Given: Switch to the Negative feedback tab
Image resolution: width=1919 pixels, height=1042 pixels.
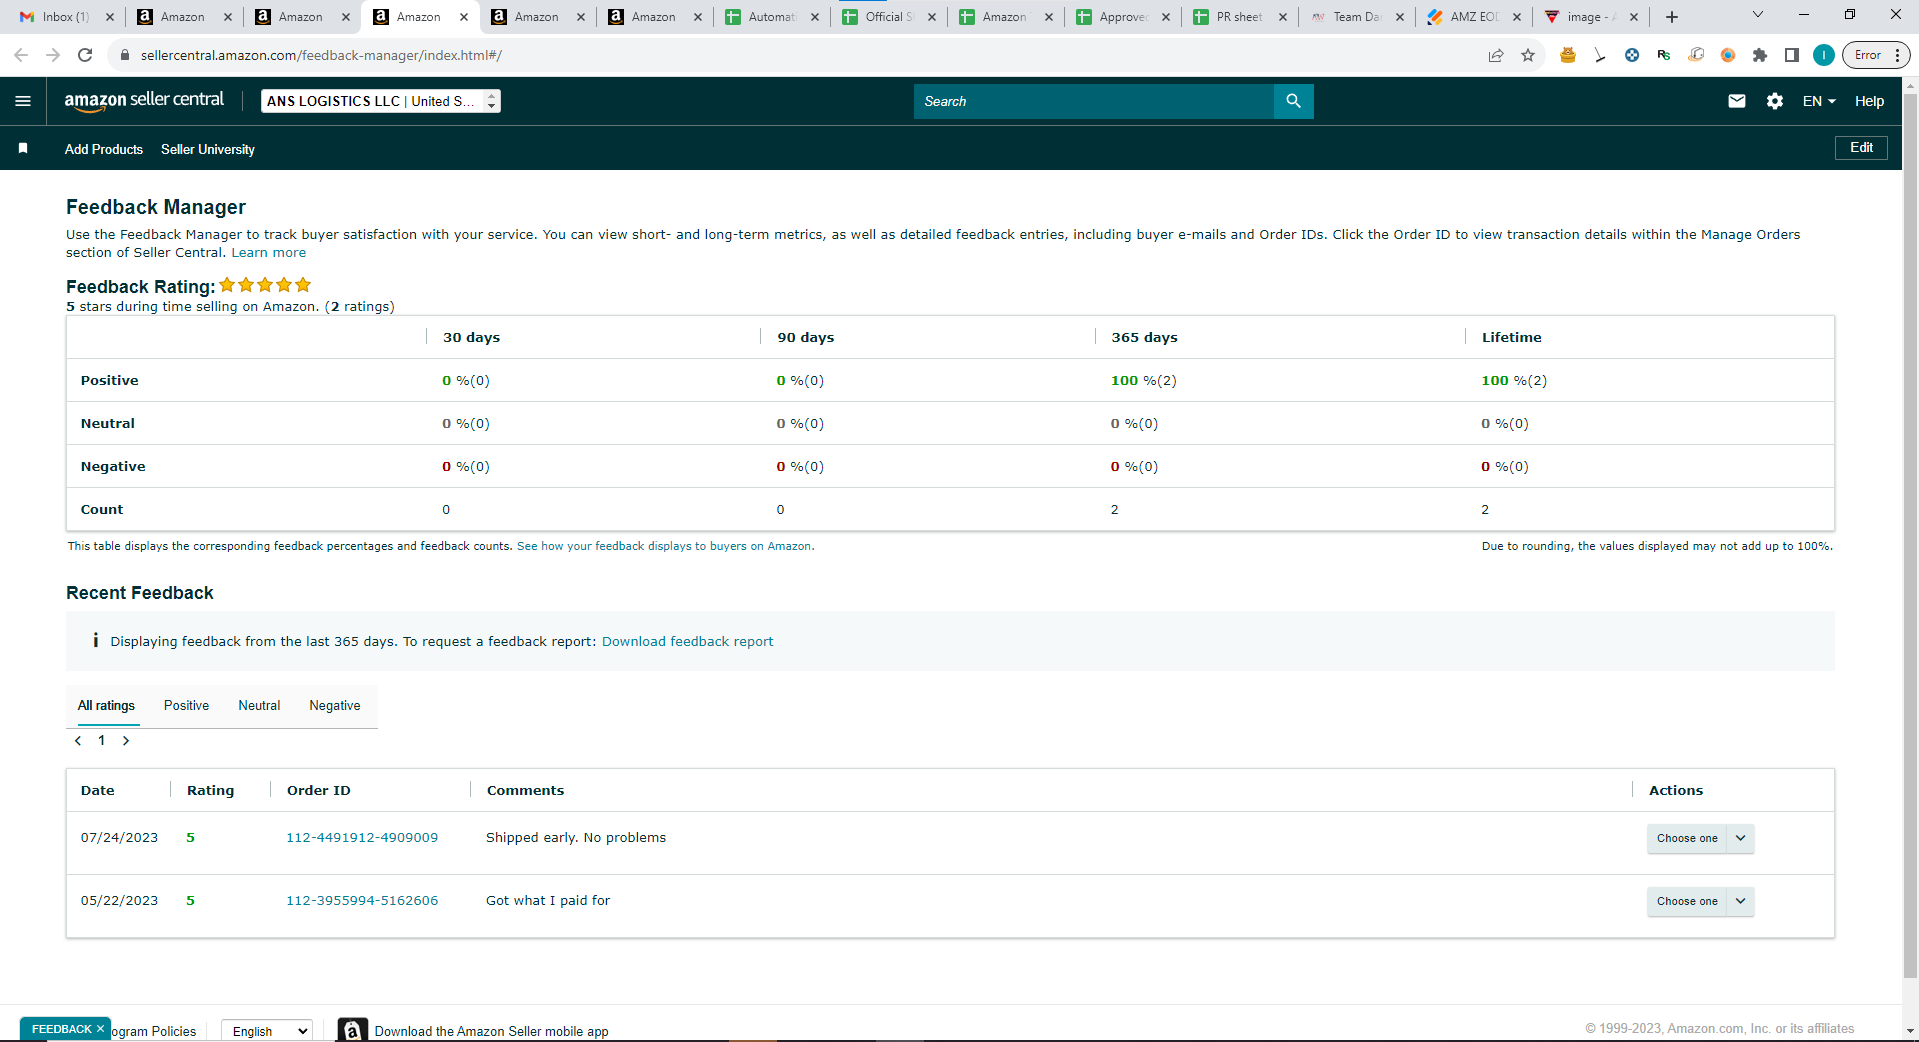Looking at the screenshot, I should [x=335, y=705].
